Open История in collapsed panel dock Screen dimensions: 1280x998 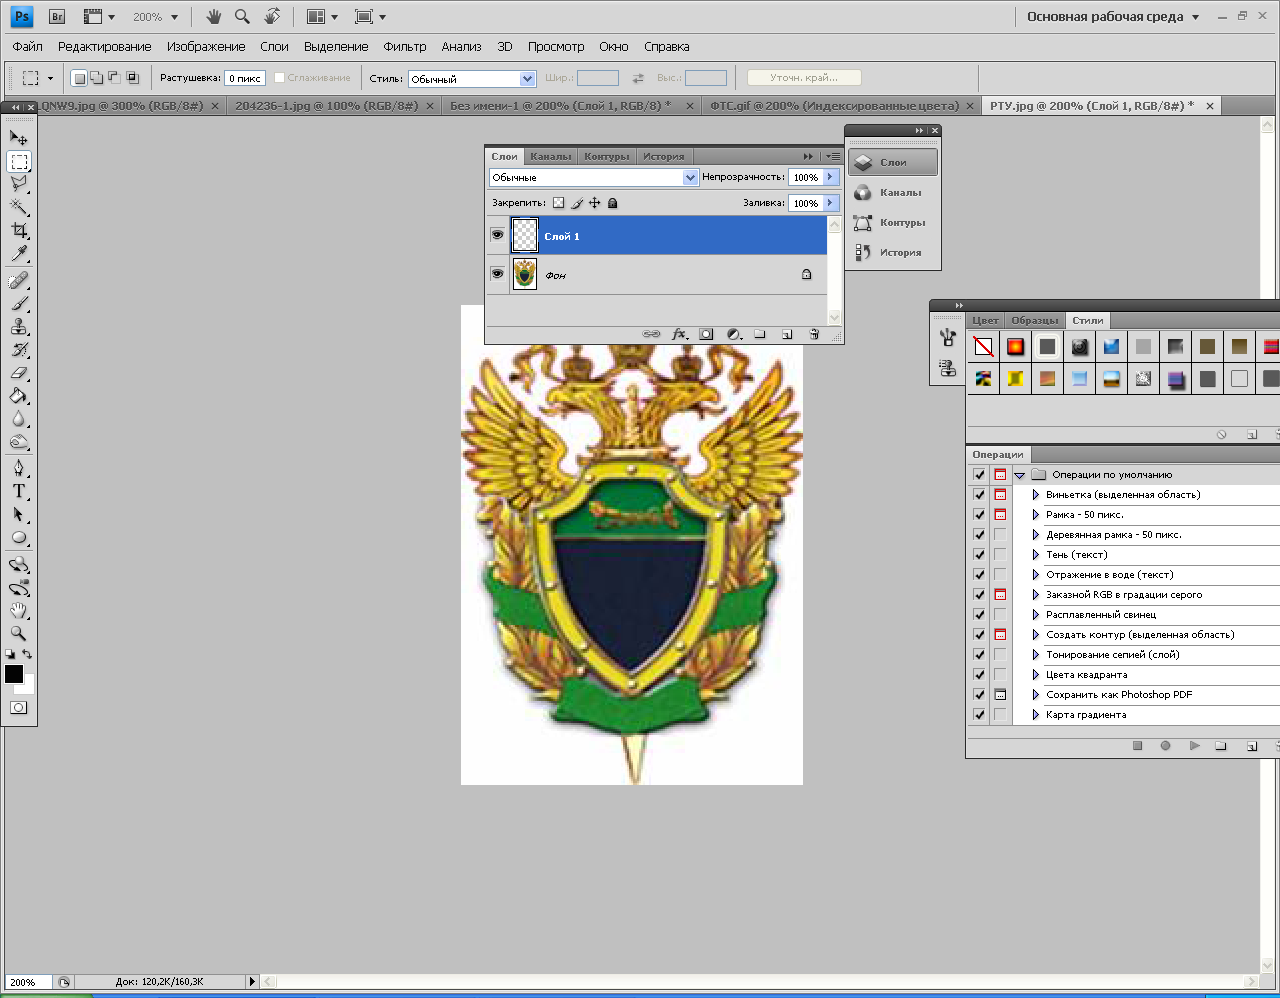893,252
